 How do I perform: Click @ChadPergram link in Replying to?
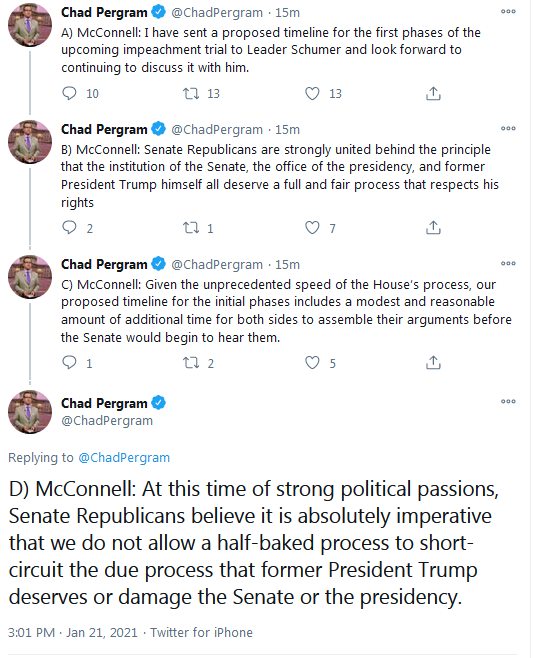point(124,457)
